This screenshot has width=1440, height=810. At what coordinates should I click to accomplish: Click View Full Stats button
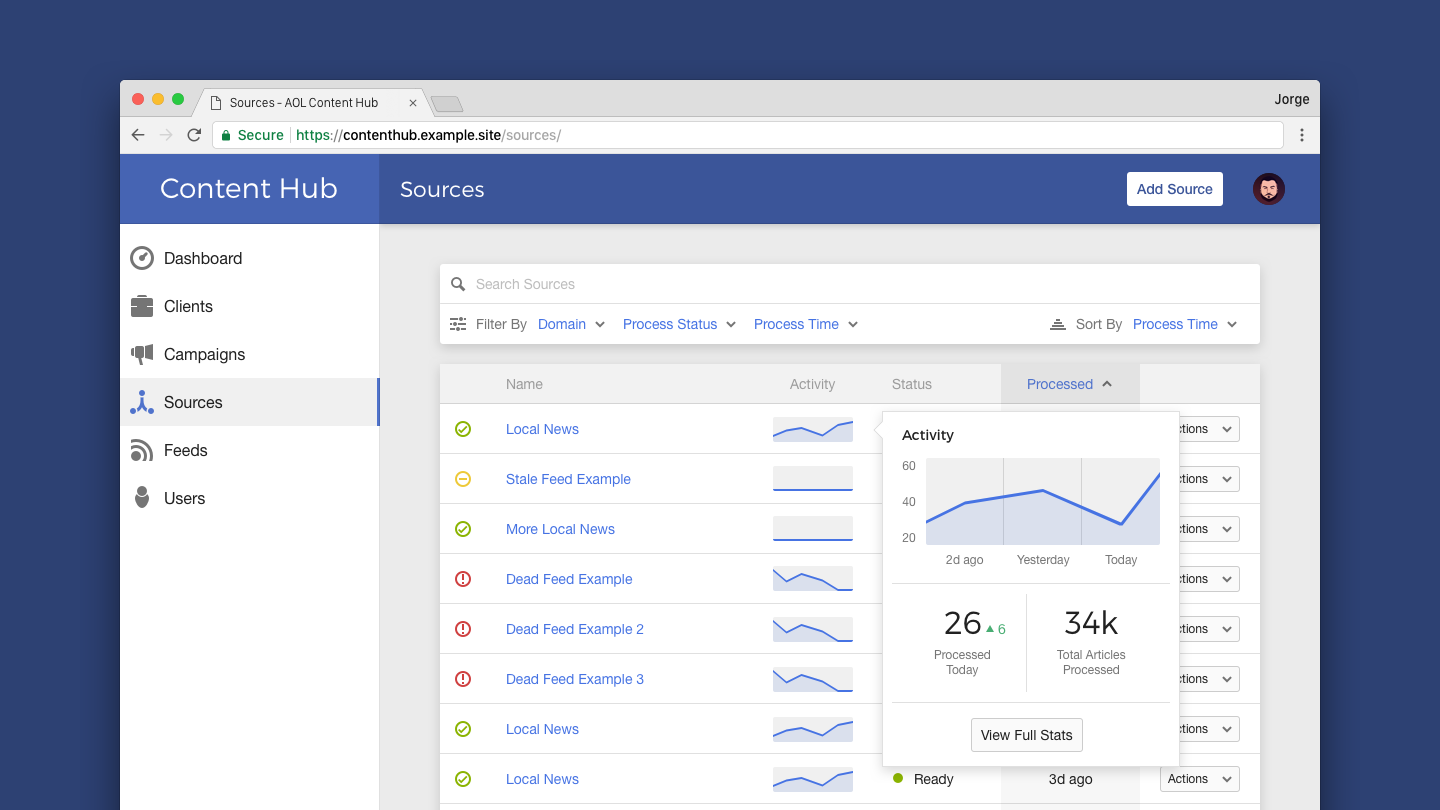1026,735
